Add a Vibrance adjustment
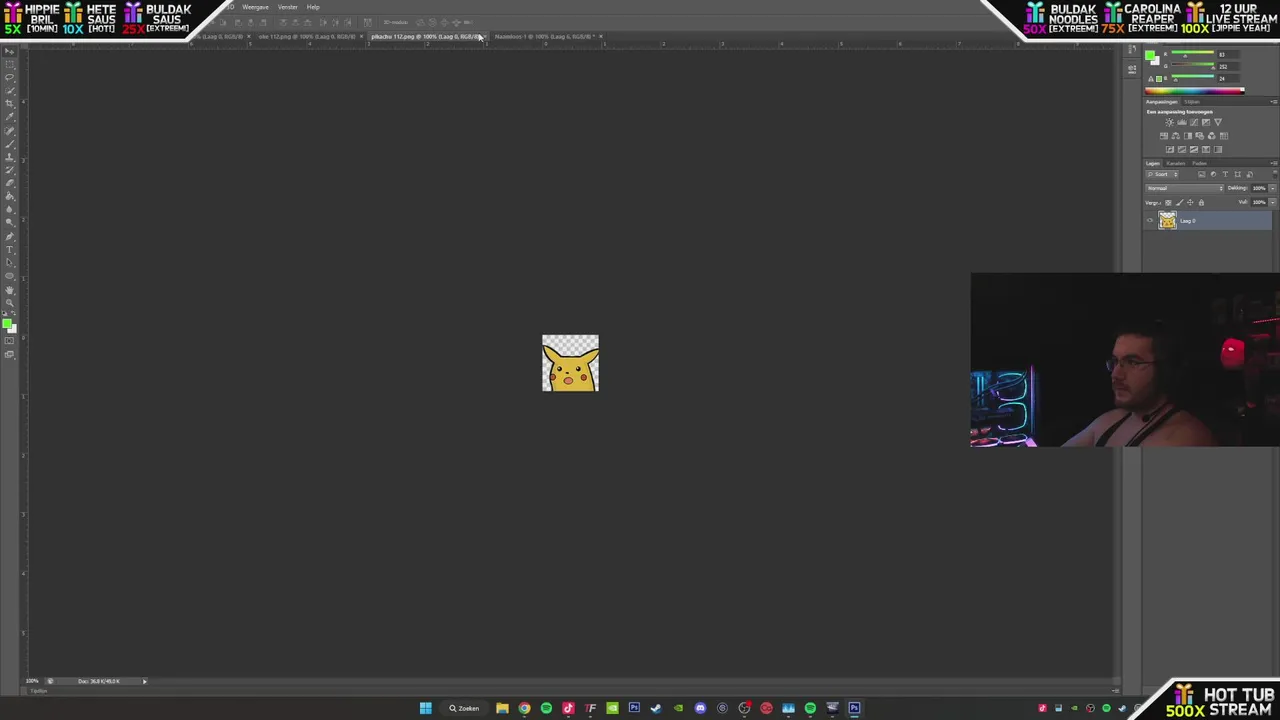The width and height of the screenshot is (1280, 720). tap(1218, 122)
